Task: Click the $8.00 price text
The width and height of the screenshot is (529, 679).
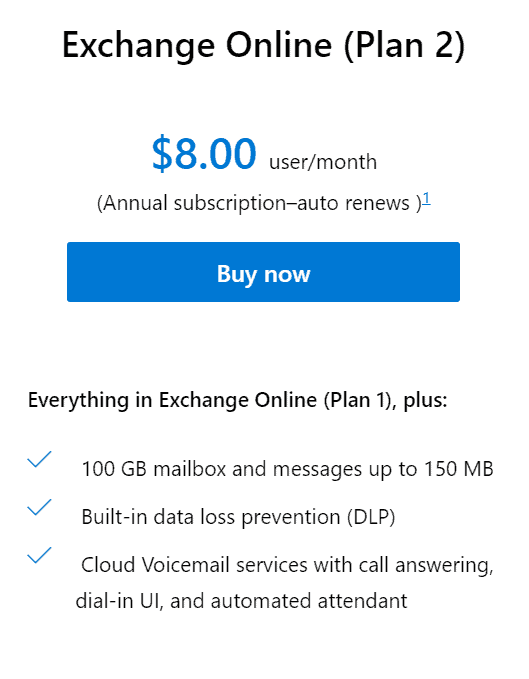Action: pyautogui.click(x=204, y=153)
